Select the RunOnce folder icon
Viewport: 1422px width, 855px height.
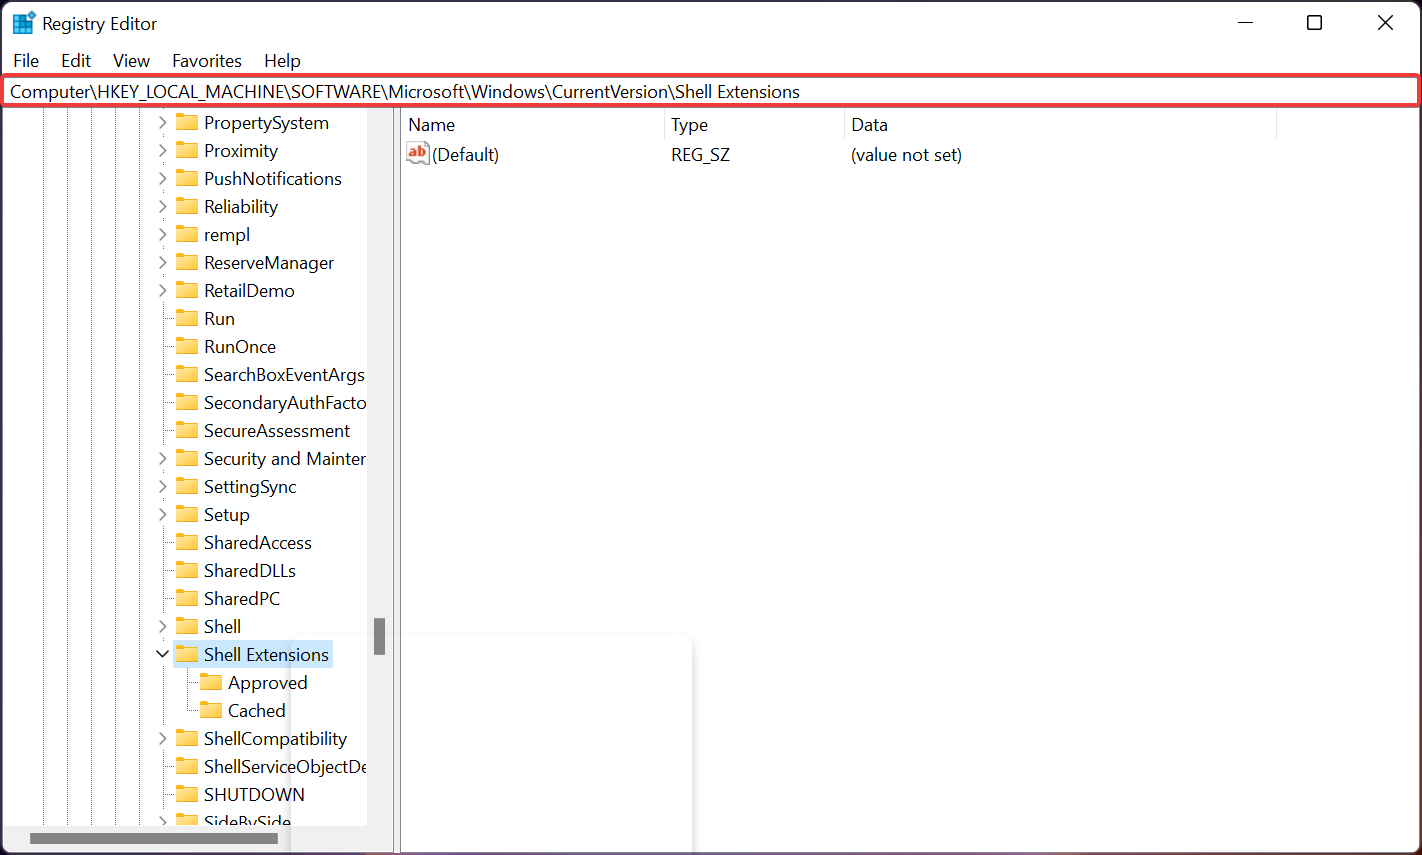(187, 346)
